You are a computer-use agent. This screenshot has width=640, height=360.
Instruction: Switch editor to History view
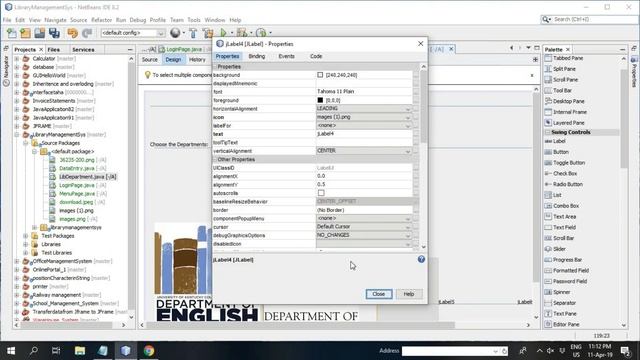(x=197, y=60)
